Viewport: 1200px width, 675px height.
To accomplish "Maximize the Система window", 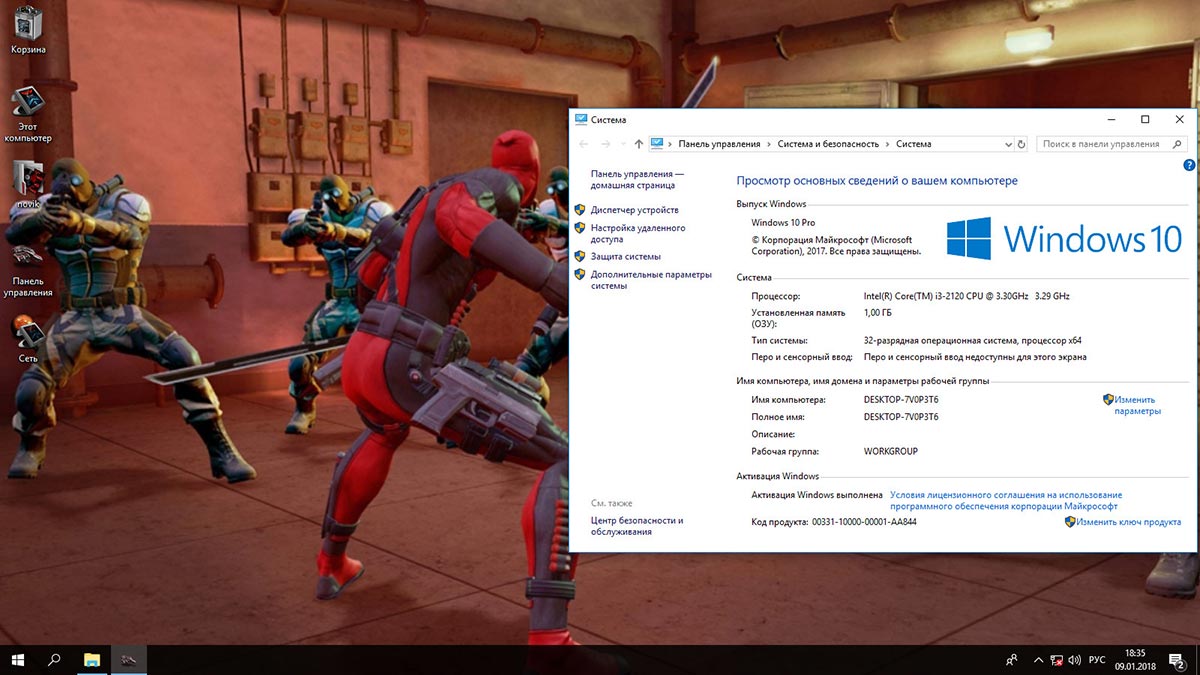I will coord(1145,119).
